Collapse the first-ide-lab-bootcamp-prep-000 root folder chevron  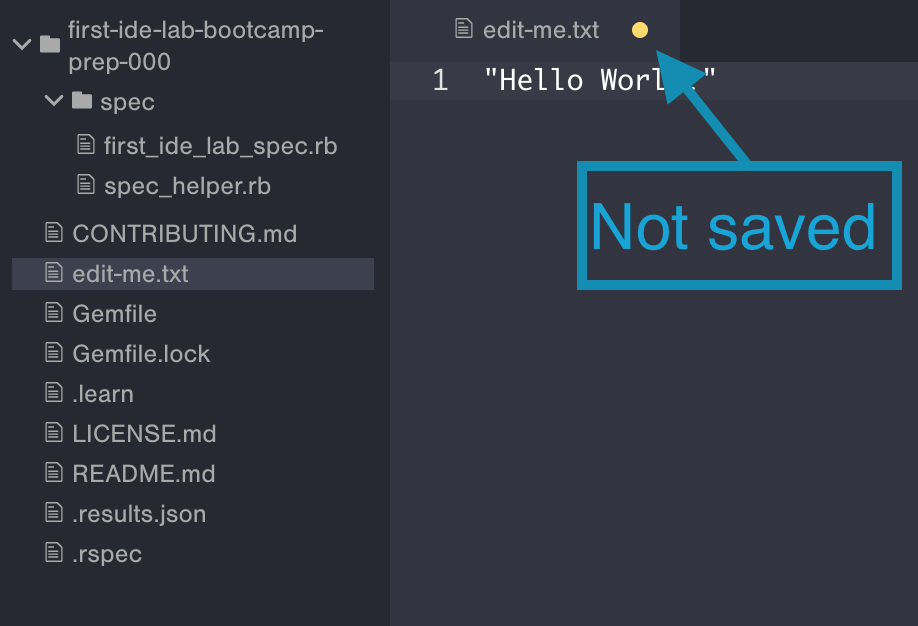tap(21, 44)
